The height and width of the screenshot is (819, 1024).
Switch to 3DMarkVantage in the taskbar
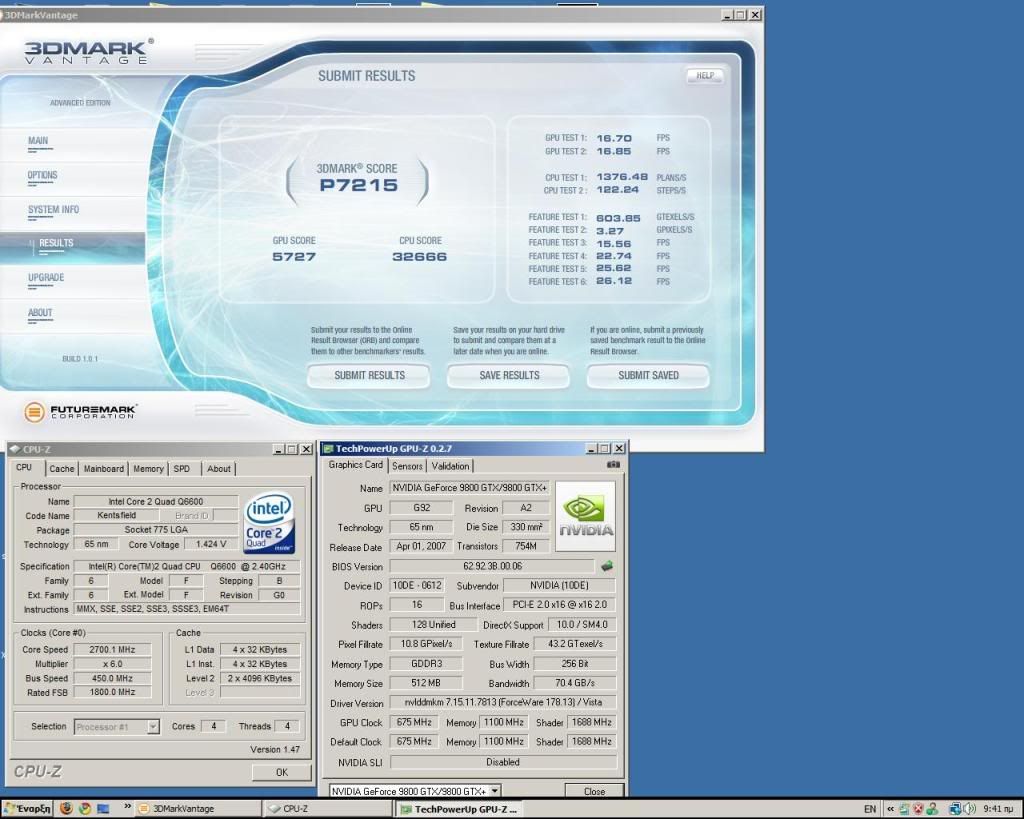coord(199,809)
